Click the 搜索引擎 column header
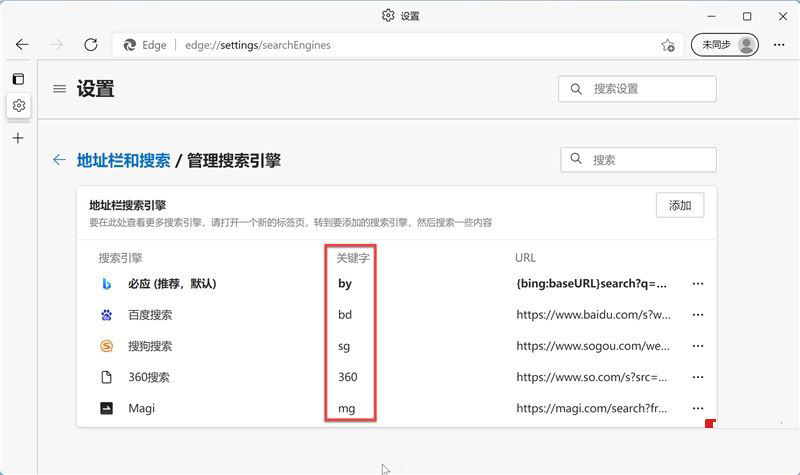 tap(120, 258)
